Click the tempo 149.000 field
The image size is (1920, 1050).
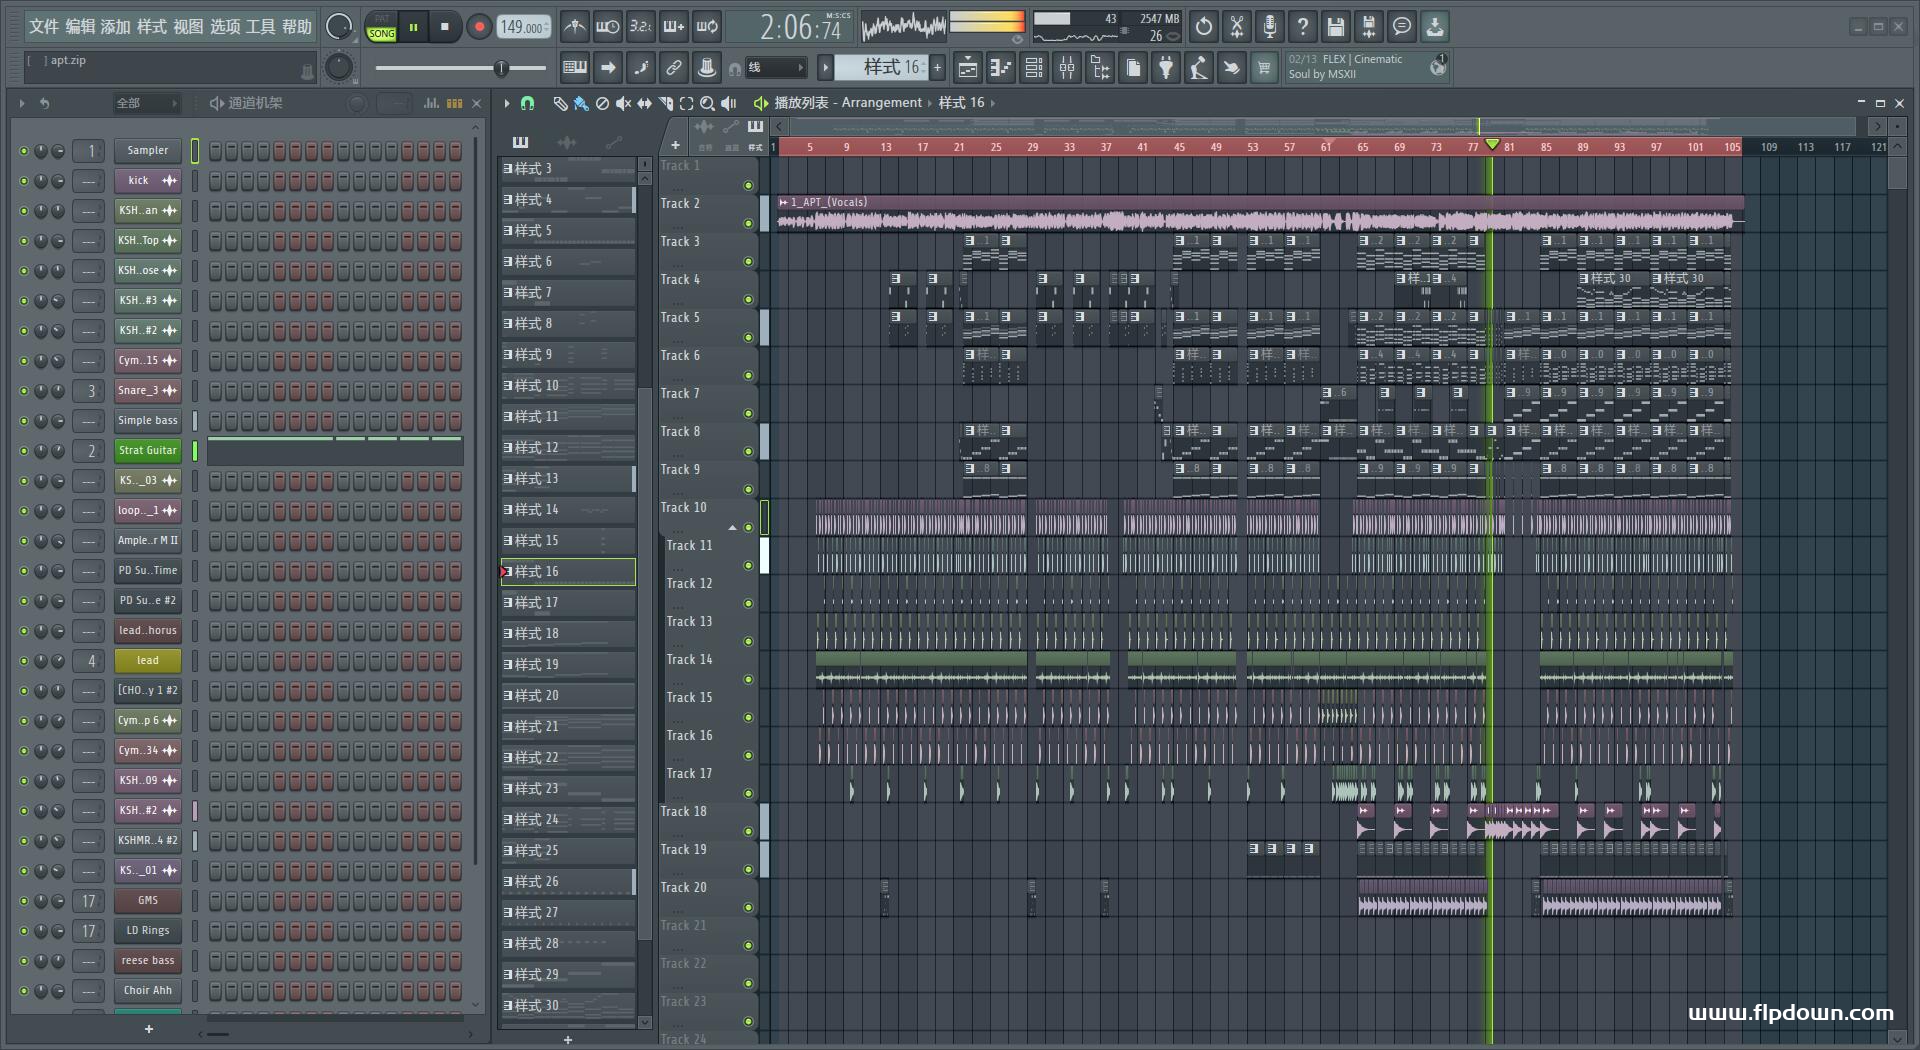click(x=524, y=27)
